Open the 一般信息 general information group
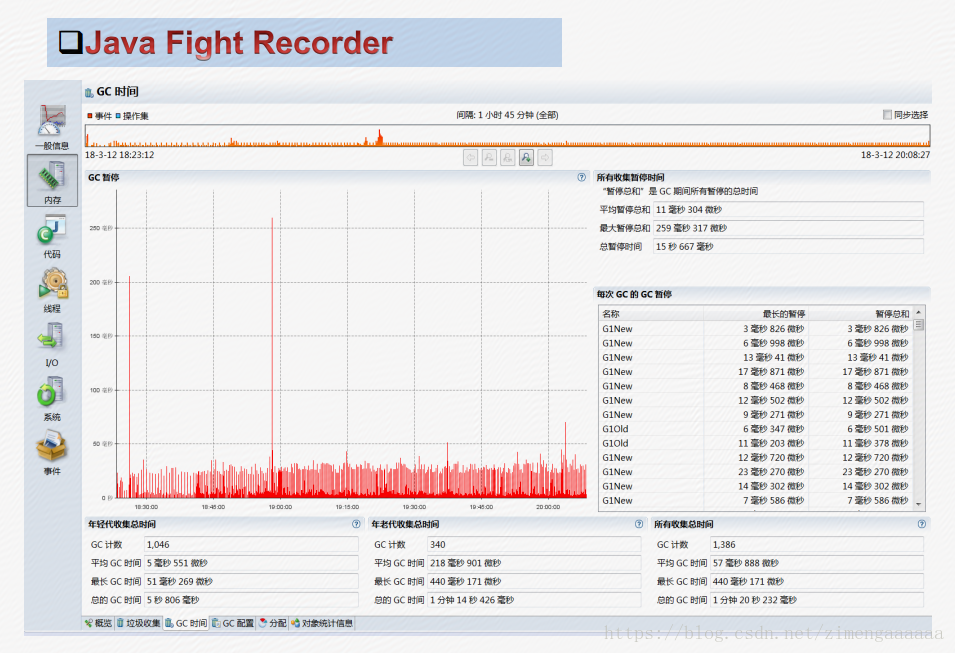The width and height of the screenshot is (955, 653). 52,127
